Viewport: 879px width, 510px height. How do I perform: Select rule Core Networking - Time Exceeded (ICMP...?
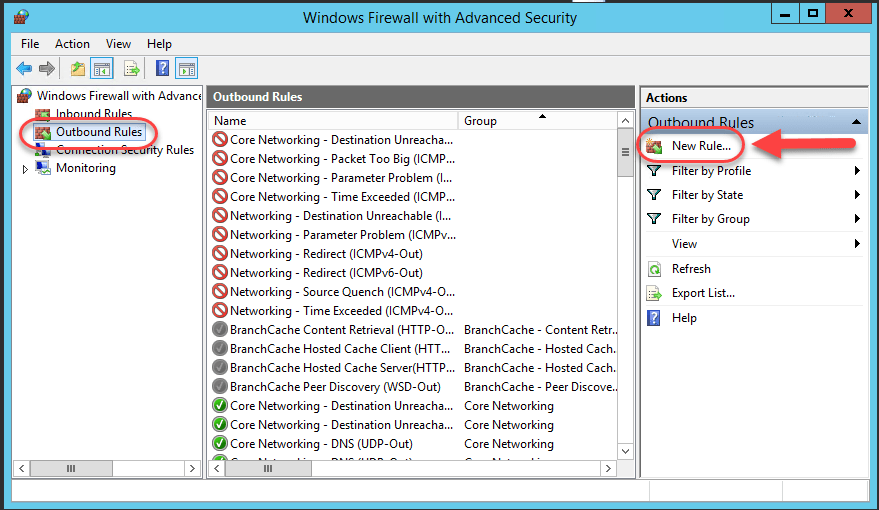coord(342,197)
